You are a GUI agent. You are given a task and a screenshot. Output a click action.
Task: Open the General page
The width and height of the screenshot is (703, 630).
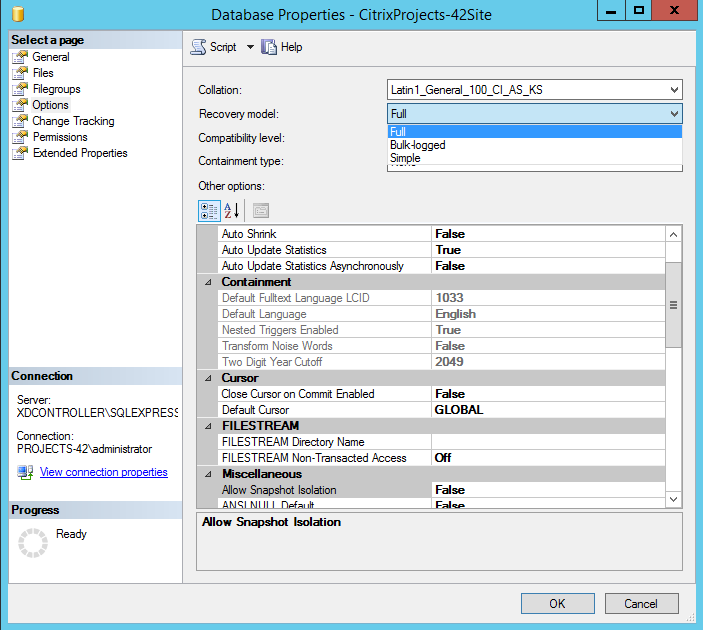(x=51, y=57)
